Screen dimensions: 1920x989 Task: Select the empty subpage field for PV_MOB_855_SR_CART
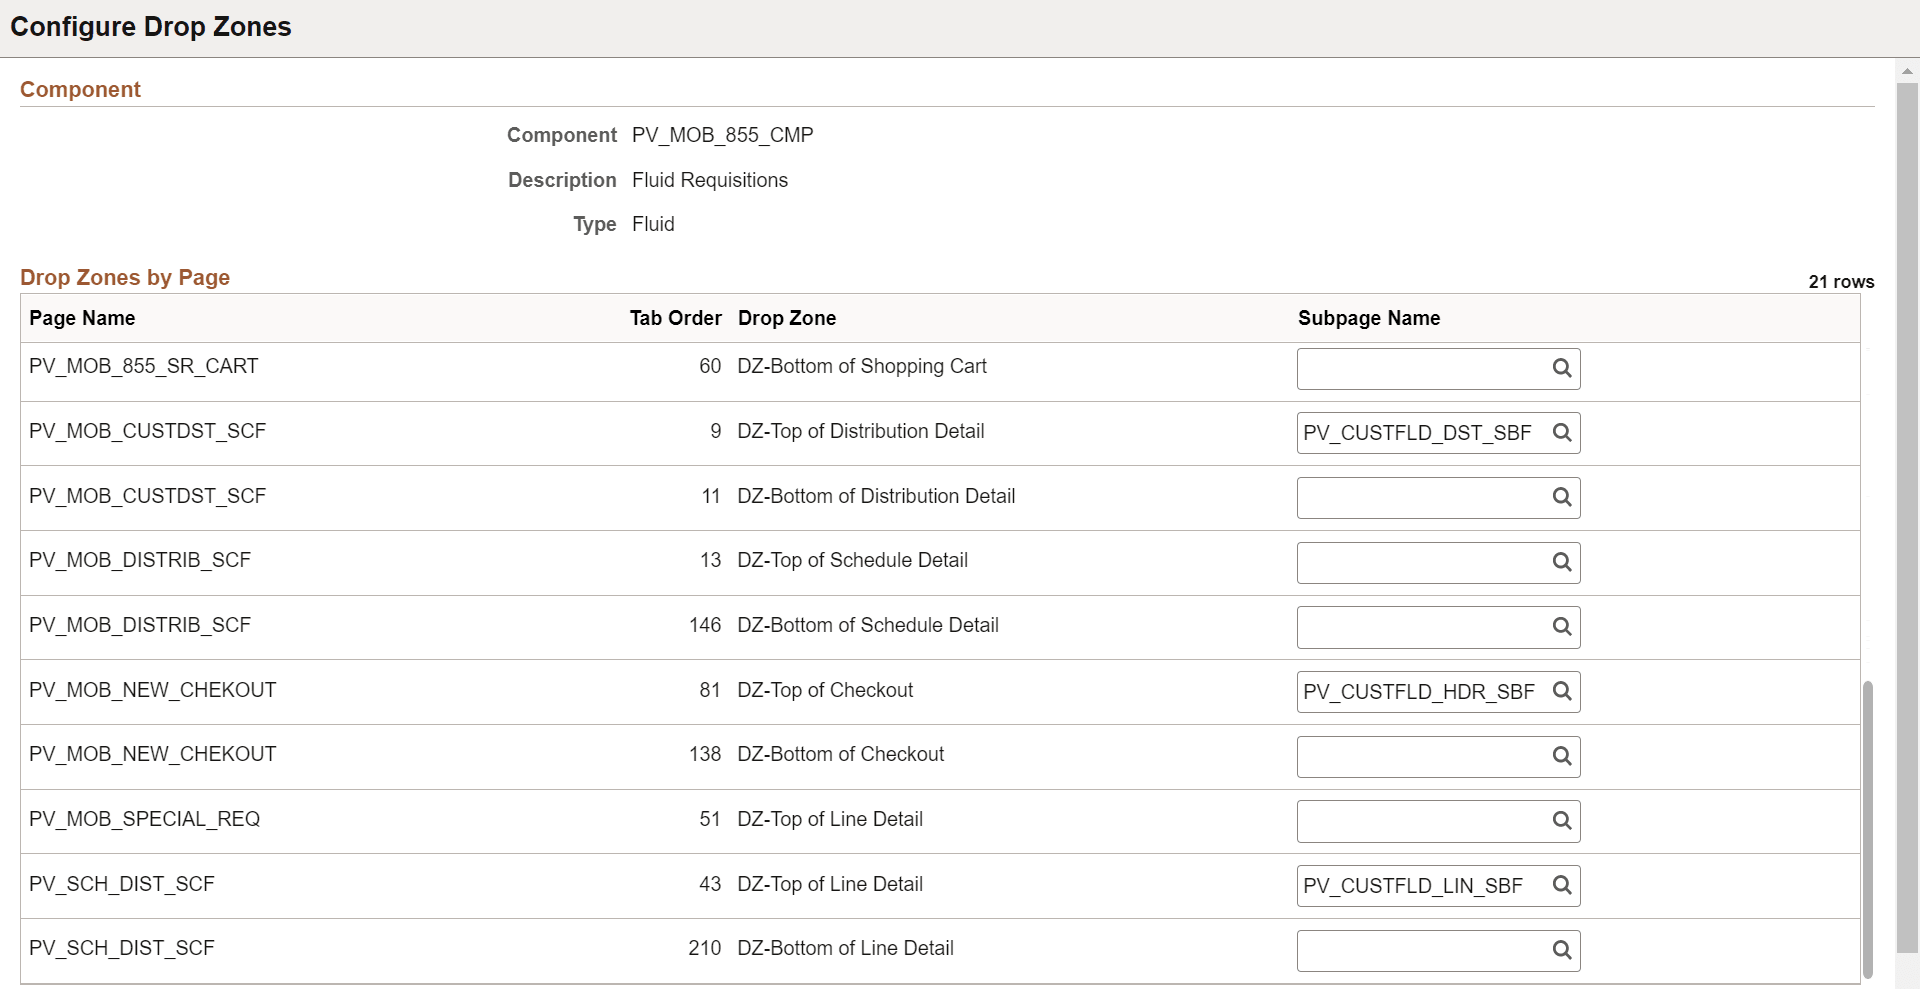pyautogui.click(x=1420, y=368)
